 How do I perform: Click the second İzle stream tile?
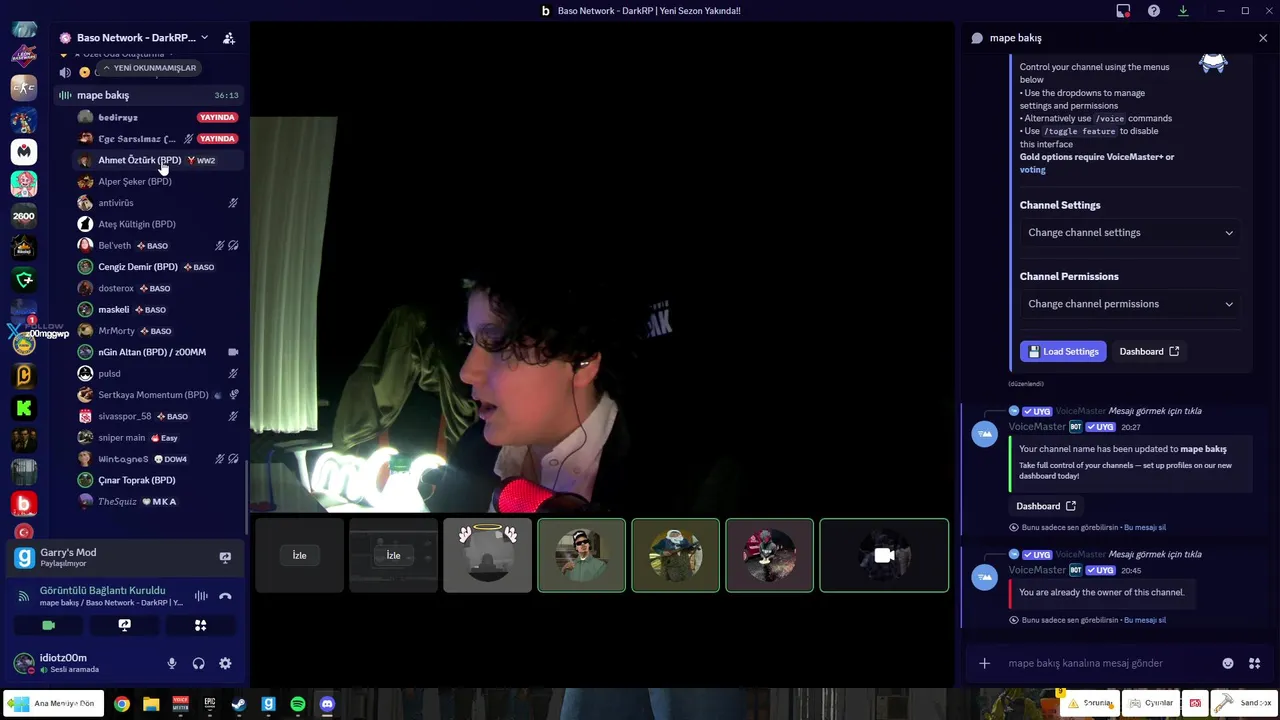point(393,555)
